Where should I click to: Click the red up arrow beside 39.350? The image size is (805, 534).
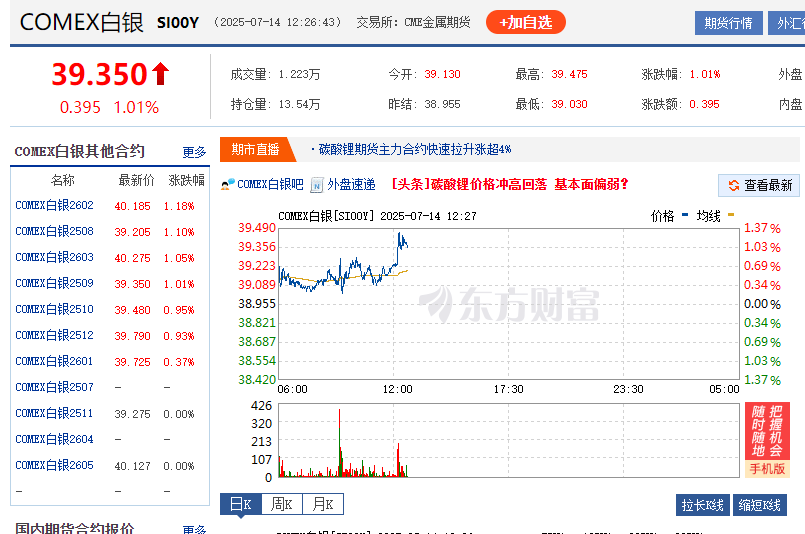160,73
